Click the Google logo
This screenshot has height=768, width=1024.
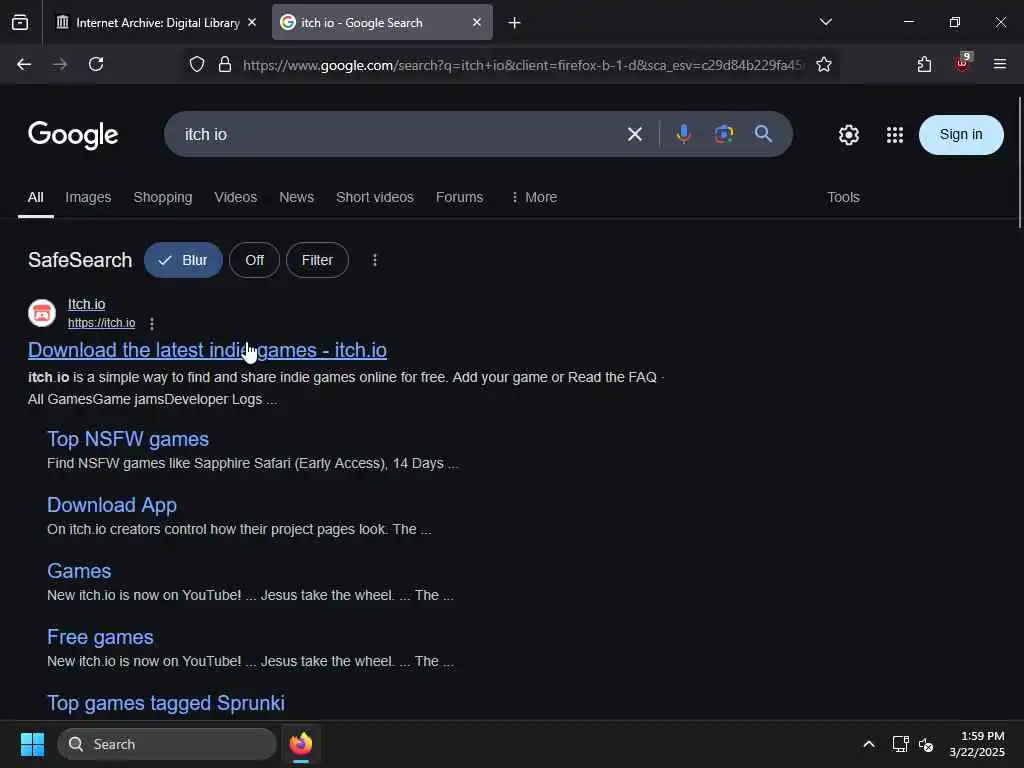click(x=73, y=135)
